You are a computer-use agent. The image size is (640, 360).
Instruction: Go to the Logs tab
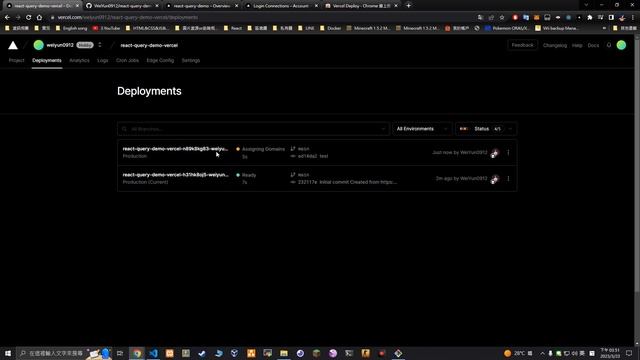102,60
